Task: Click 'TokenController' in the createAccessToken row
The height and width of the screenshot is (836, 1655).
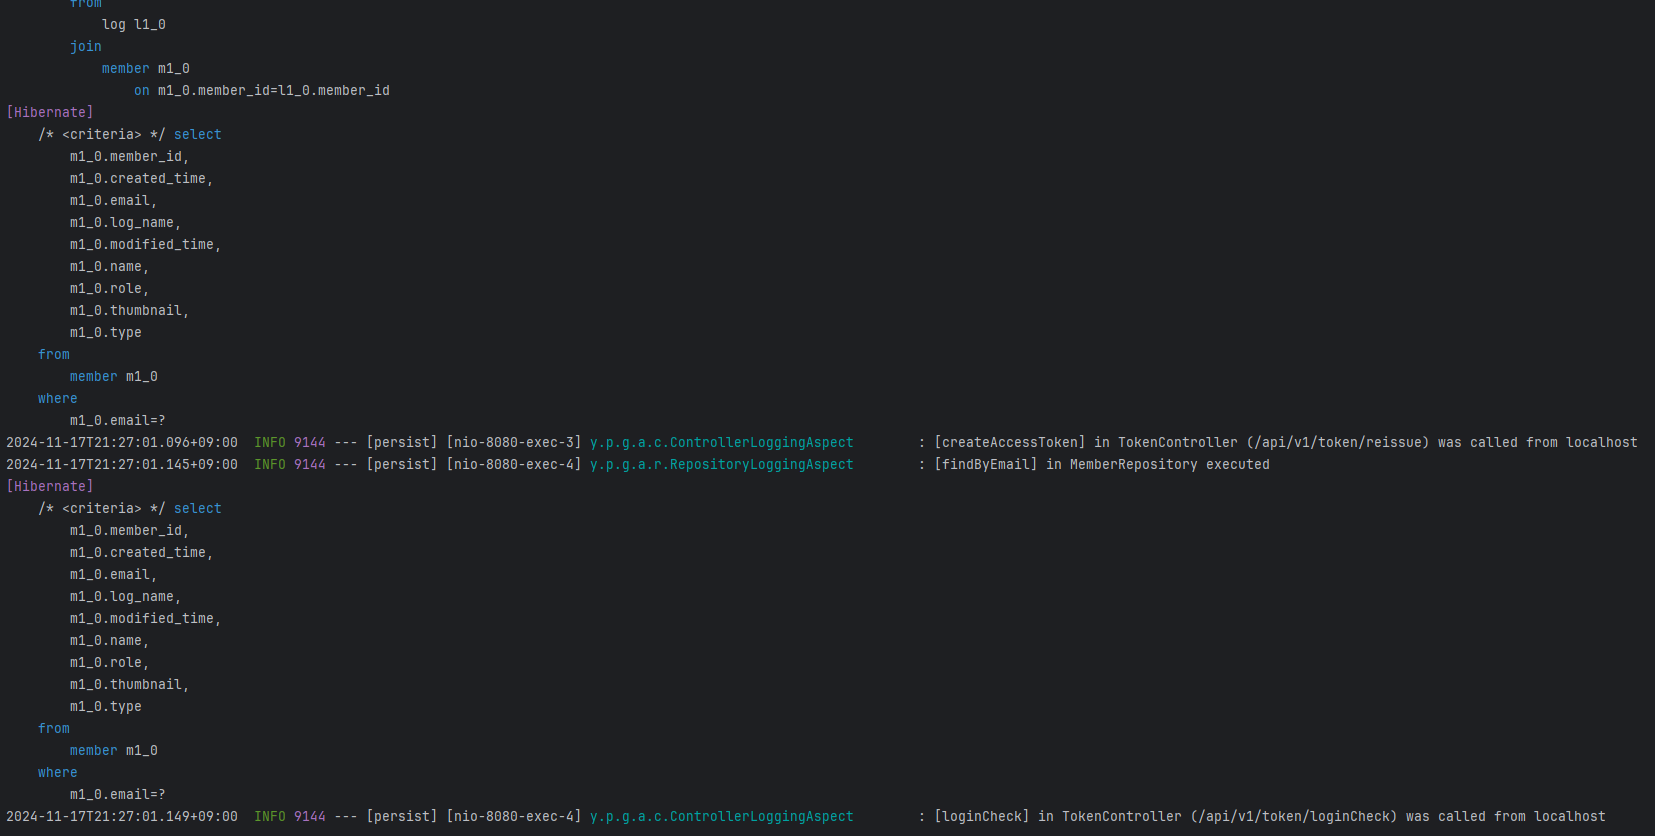Action: 1178,442
